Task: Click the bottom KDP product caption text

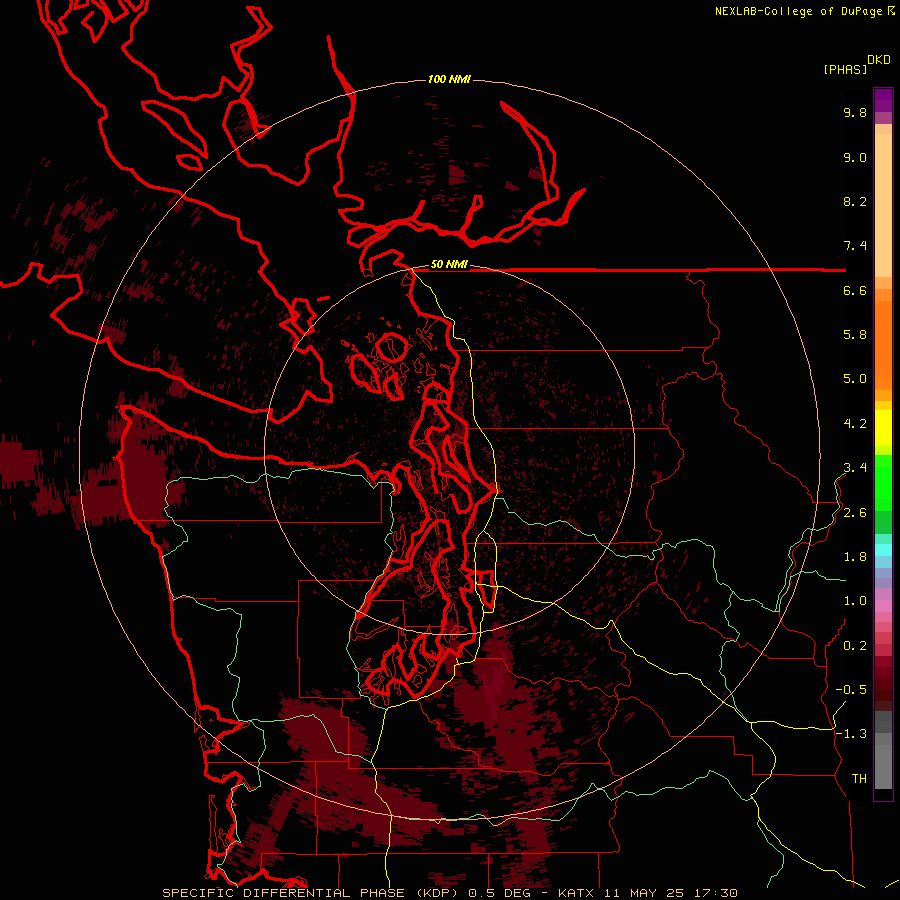Action: click(x=449, y=893)
